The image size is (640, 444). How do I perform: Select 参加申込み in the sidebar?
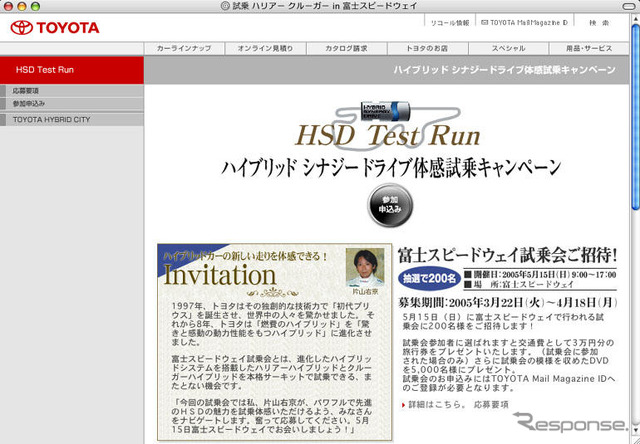point(72,104)
